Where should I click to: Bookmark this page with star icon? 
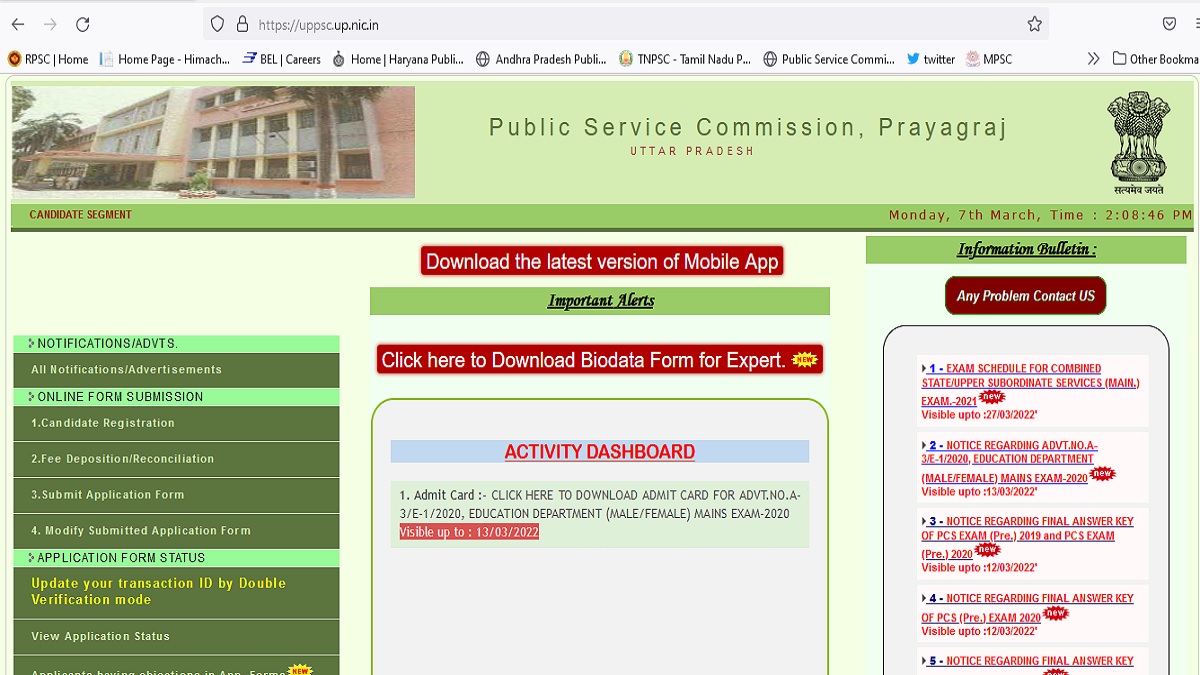pos(1035,24)
